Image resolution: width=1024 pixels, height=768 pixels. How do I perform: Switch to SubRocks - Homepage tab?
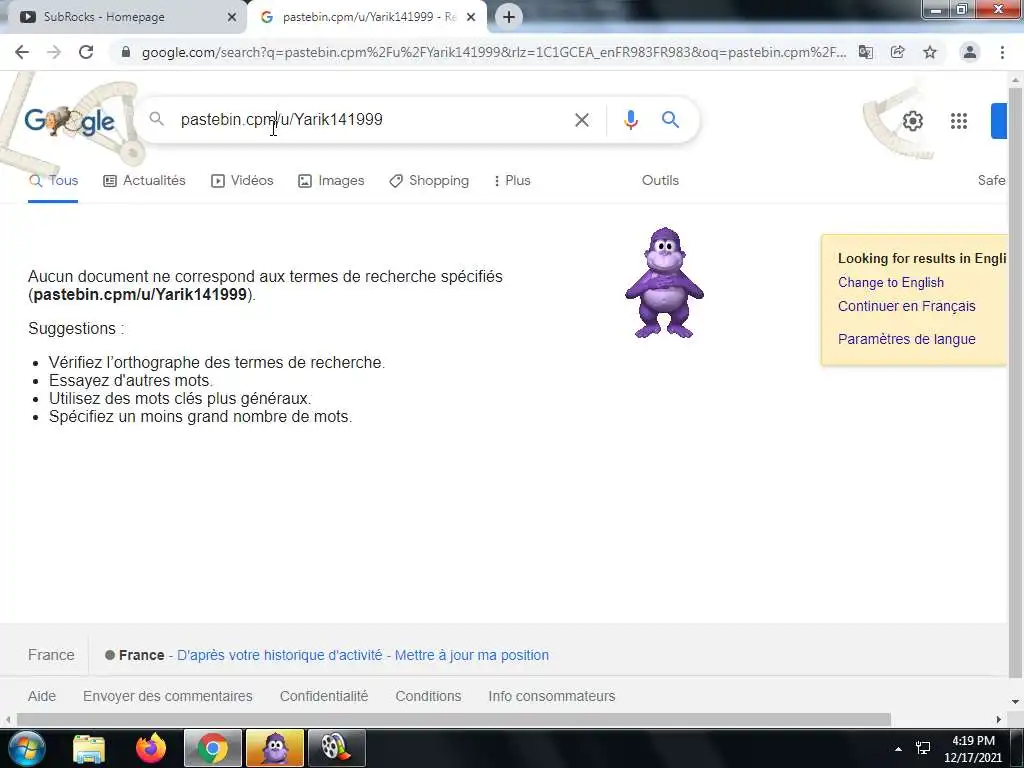pyautogui.click(x=124, y=17)
